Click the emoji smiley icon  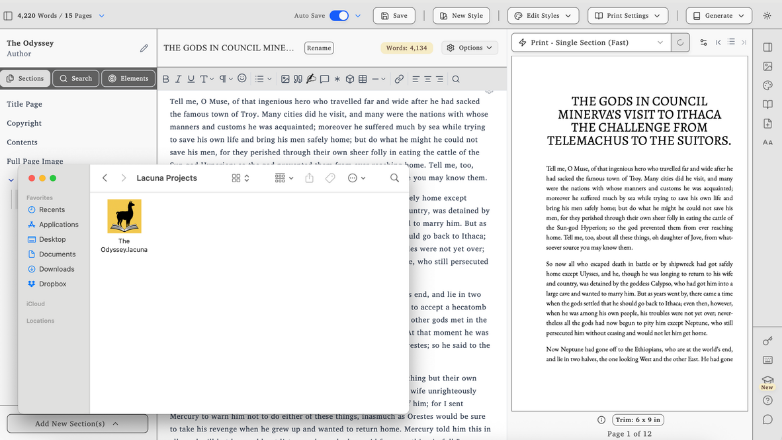click(x=242, y=79)
